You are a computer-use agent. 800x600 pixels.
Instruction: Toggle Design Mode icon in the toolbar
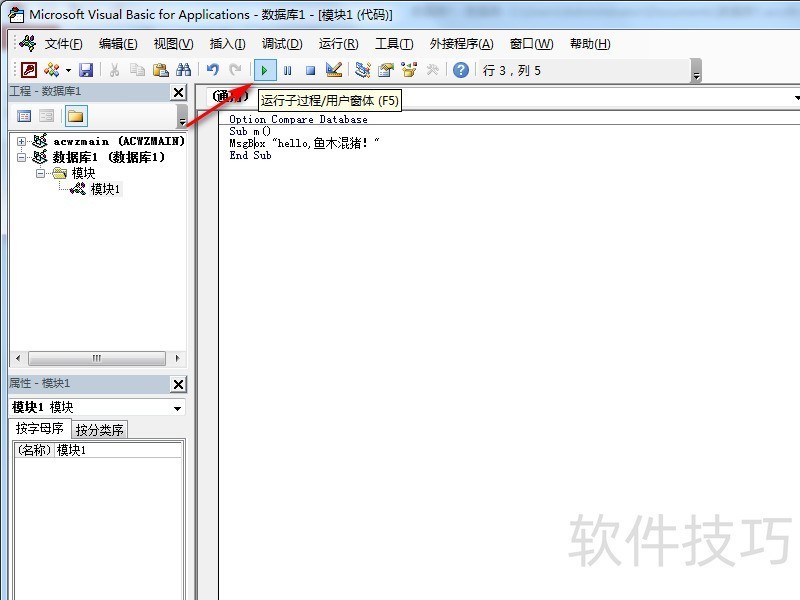334,70
